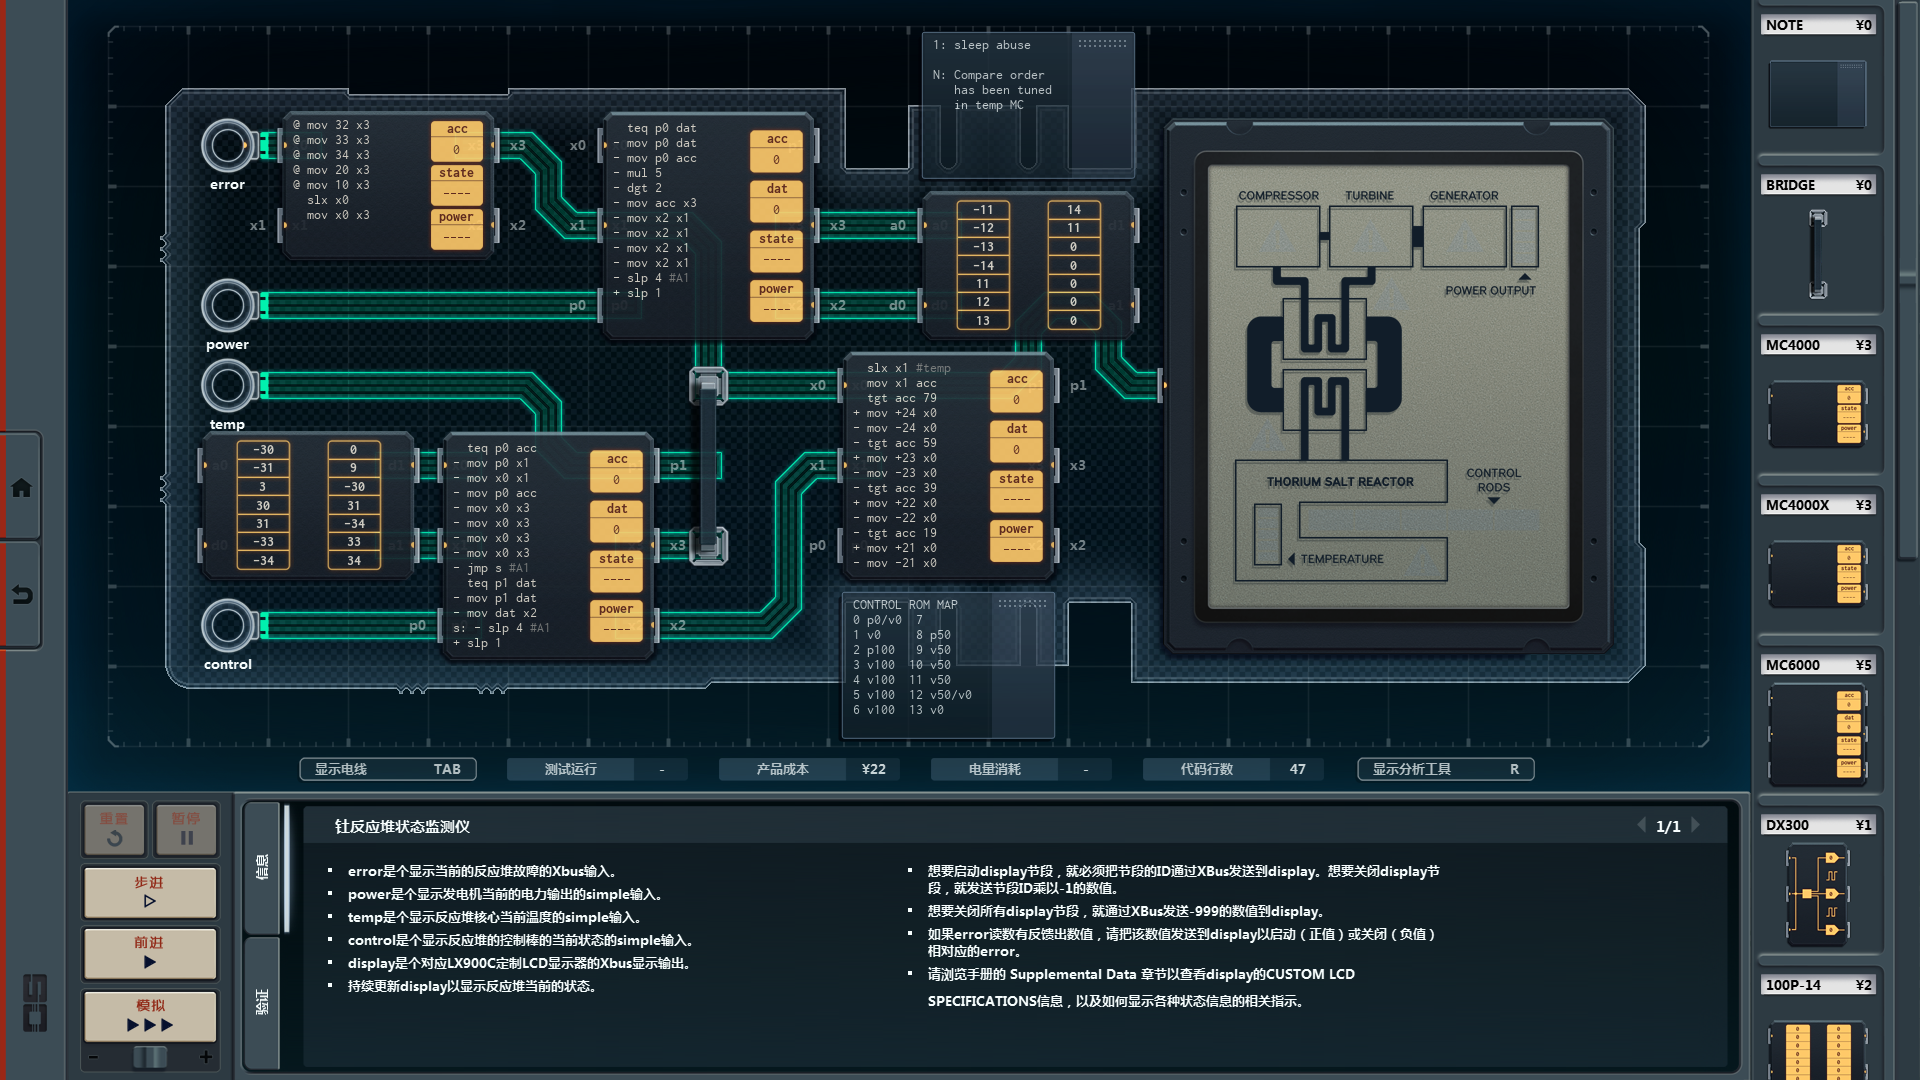Select the MC4000 part in palette

tap(1817, 414)
